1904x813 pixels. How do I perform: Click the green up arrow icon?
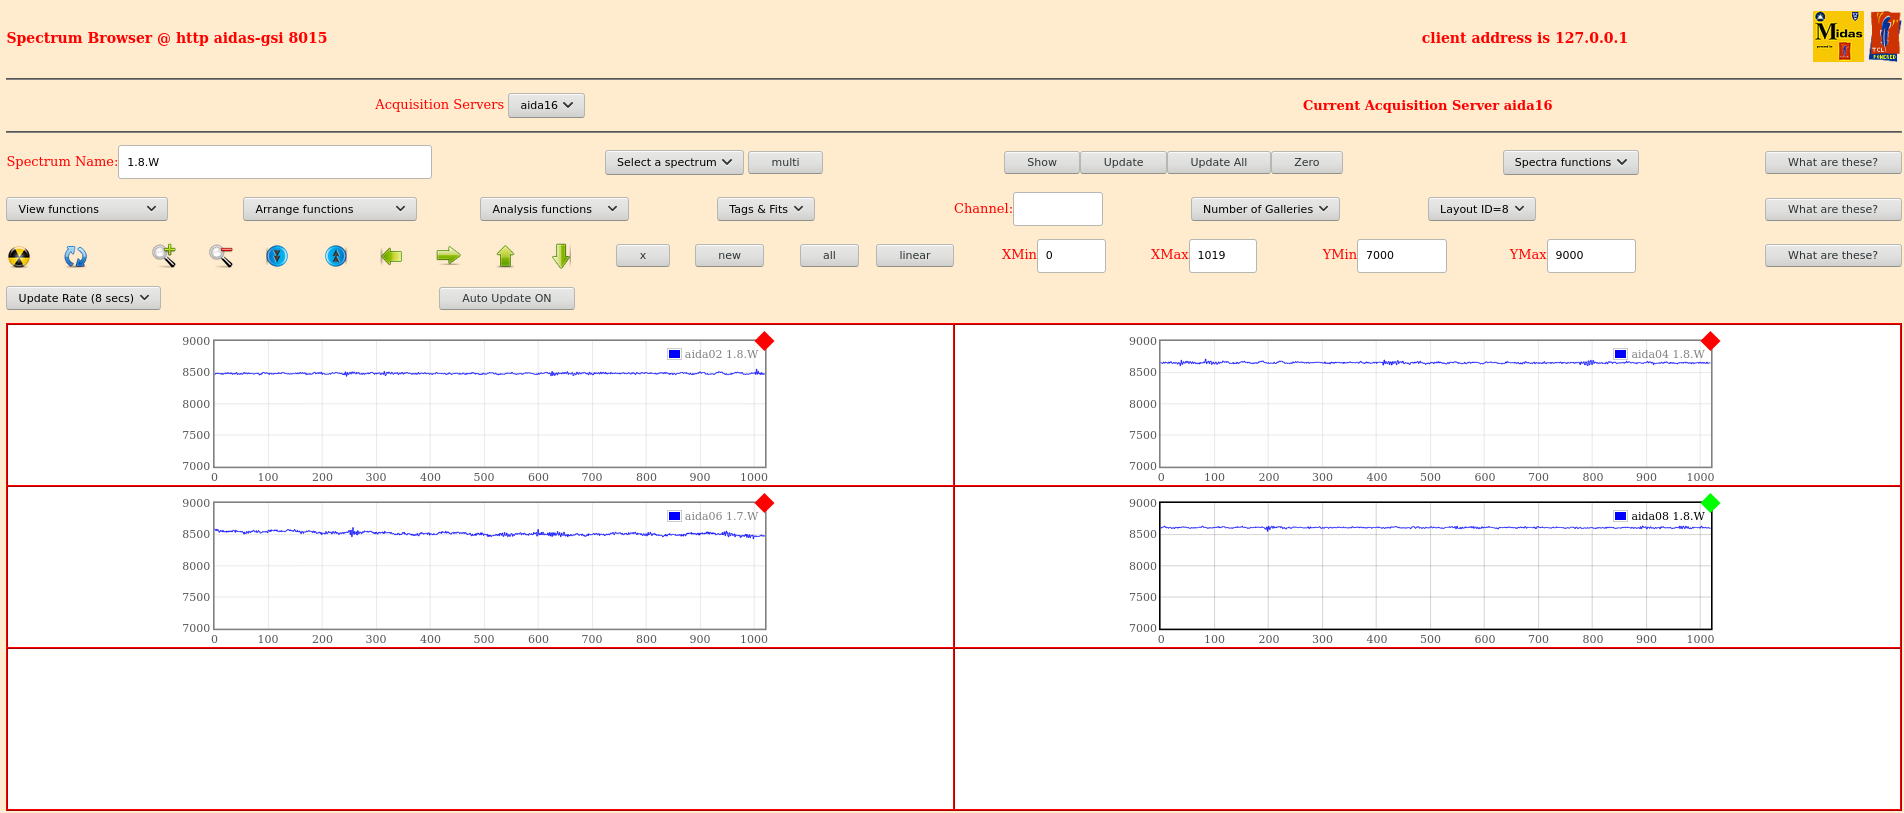[x=505, y=256]
